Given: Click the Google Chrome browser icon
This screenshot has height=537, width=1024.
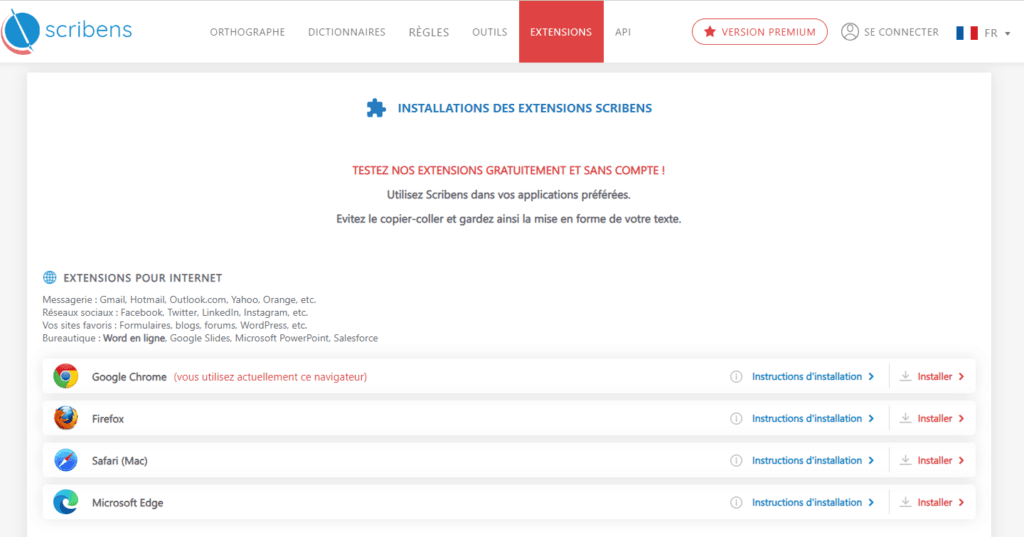Looking at the screenshot, I should tap(66, 376).
